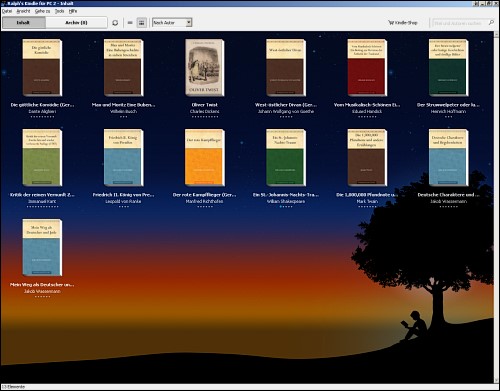Switch to grid cover view icon
500x391 pixels.
(142, 23)
